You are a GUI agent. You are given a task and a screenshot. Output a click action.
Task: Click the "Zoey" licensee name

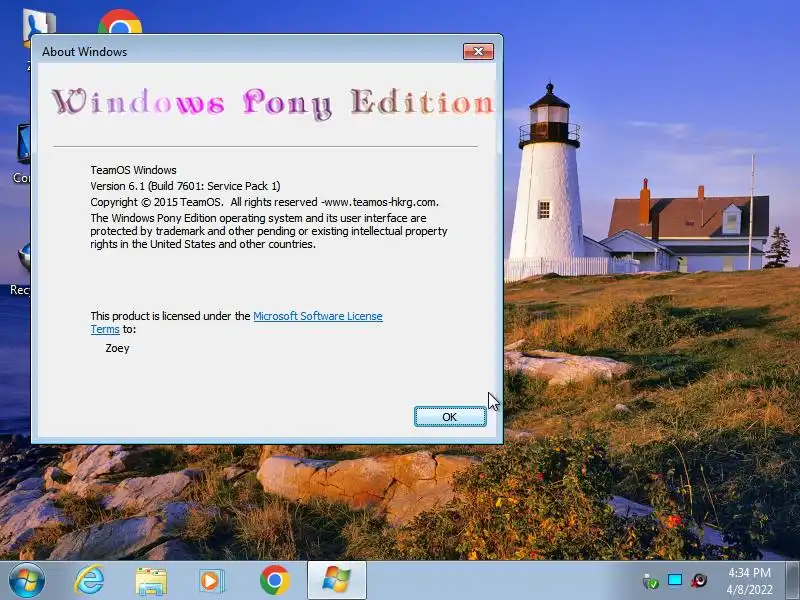117,348
